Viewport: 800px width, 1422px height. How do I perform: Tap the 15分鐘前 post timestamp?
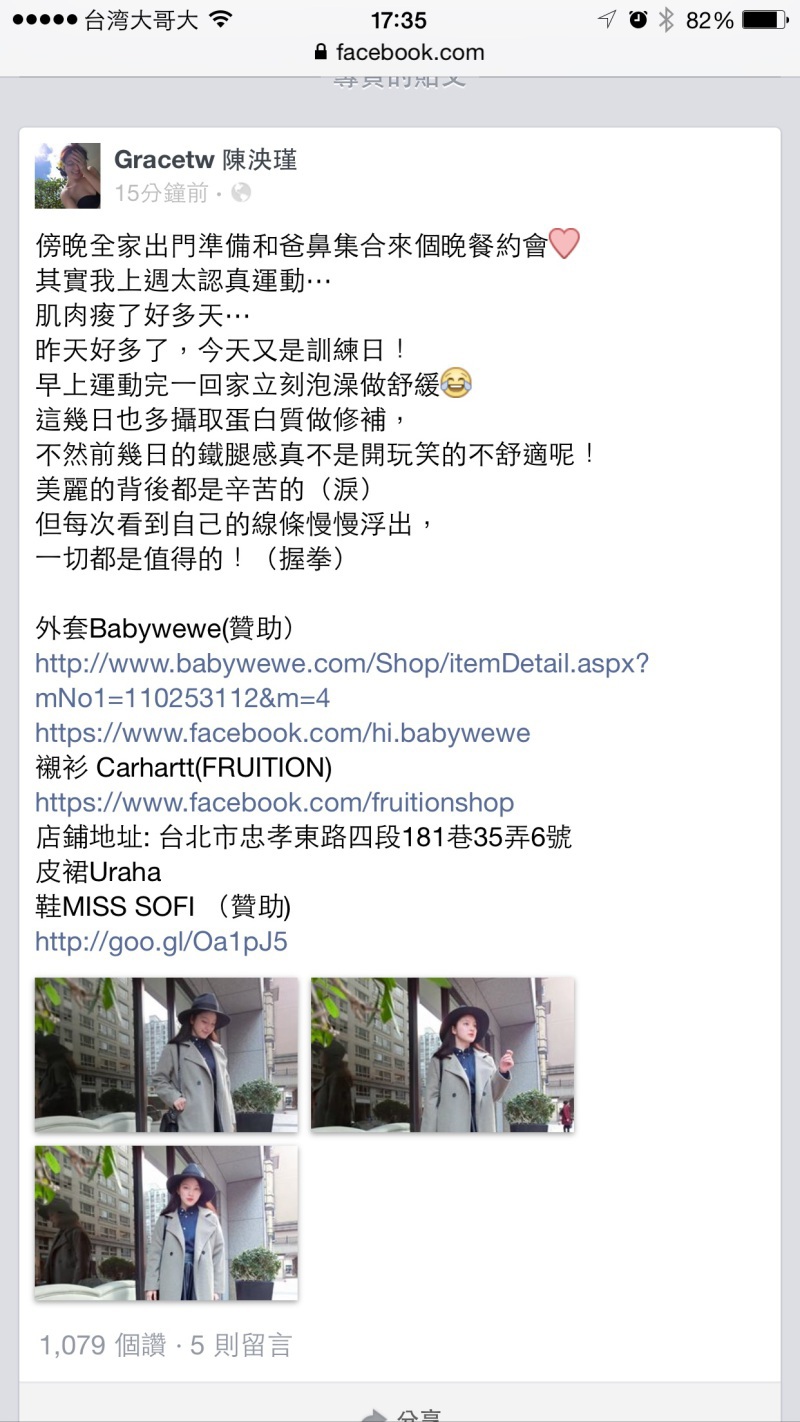(161, 193)
